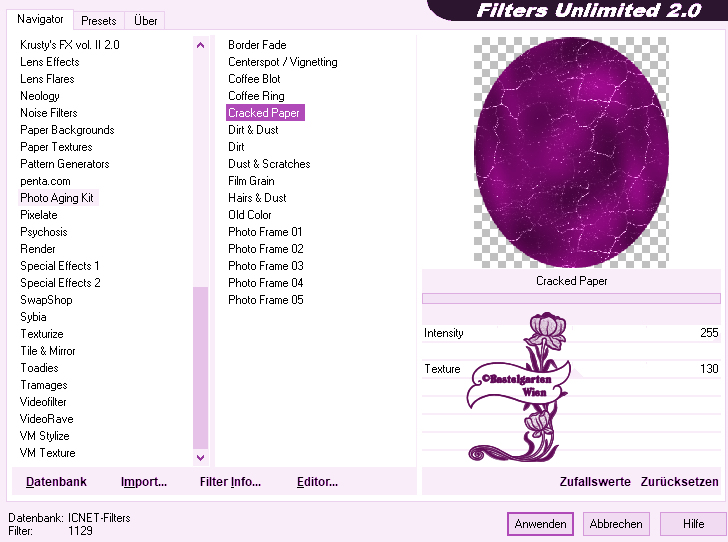Viewport: 728px width, 542px height.
Task: Choose the Cracked Paper filter
Action: [x=265, y=113]
